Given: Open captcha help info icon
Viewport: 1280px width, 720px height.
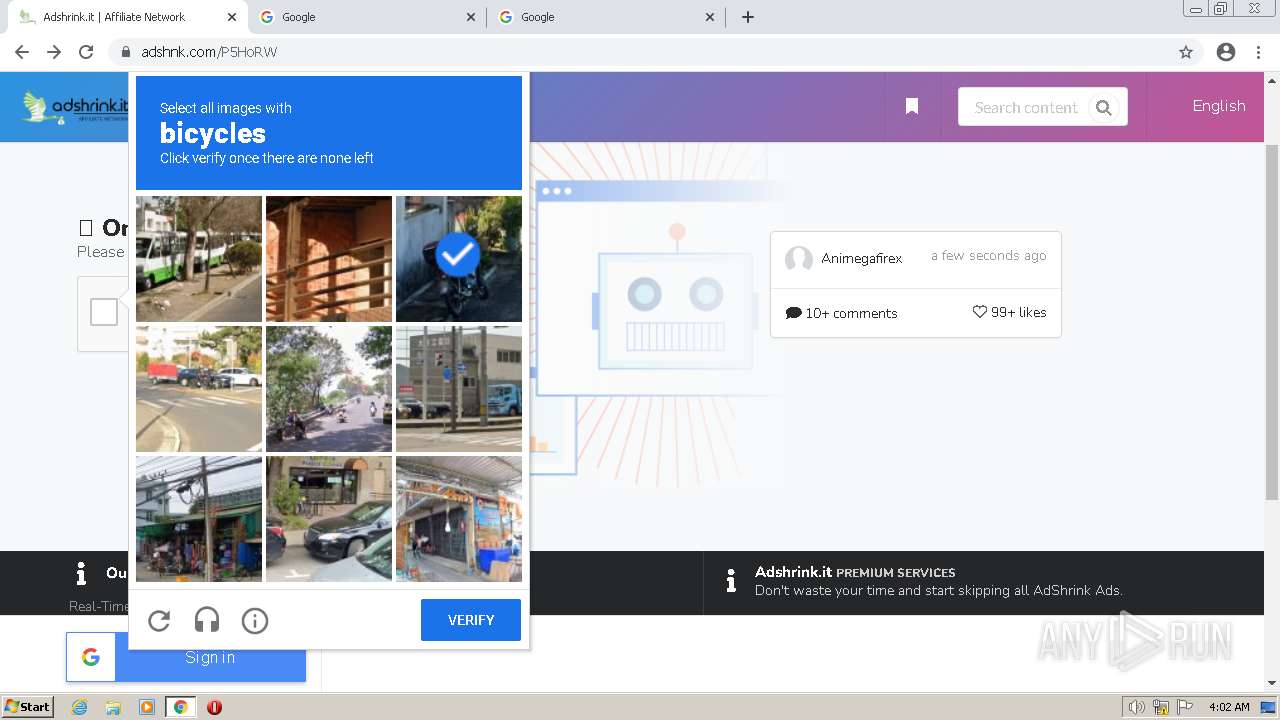Looking at the screenshot, I should click(255, 621).
